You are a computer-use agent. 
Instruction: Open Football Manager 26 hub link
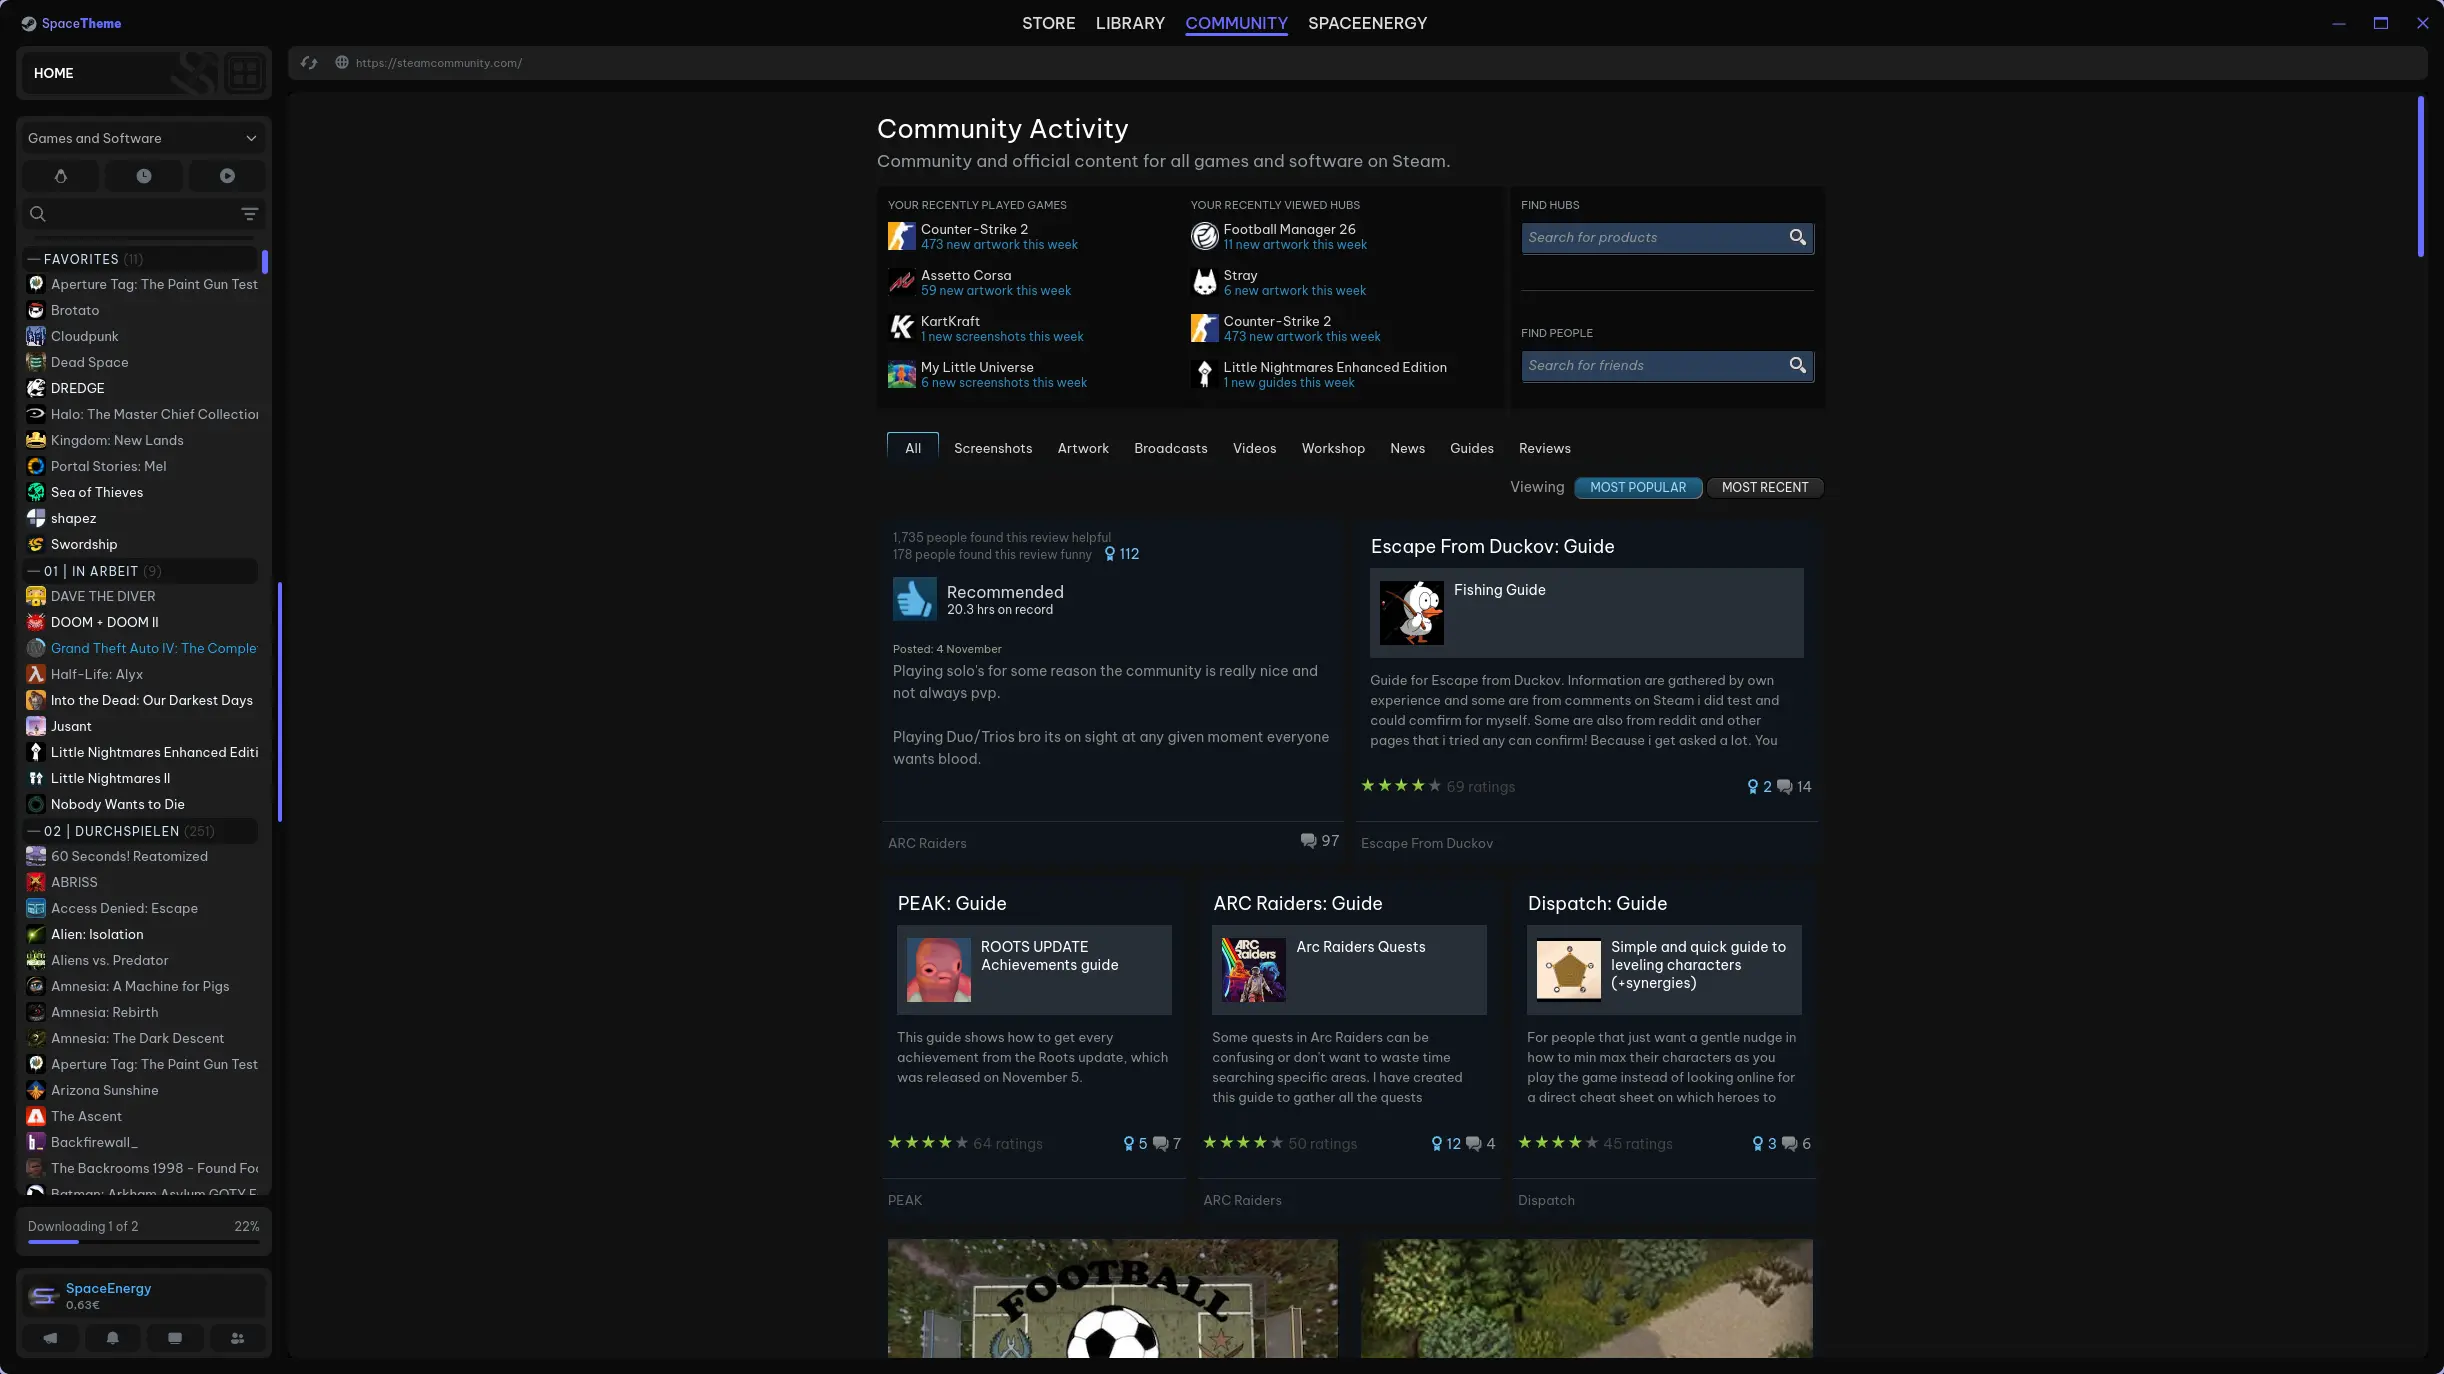pos(1289,229)
